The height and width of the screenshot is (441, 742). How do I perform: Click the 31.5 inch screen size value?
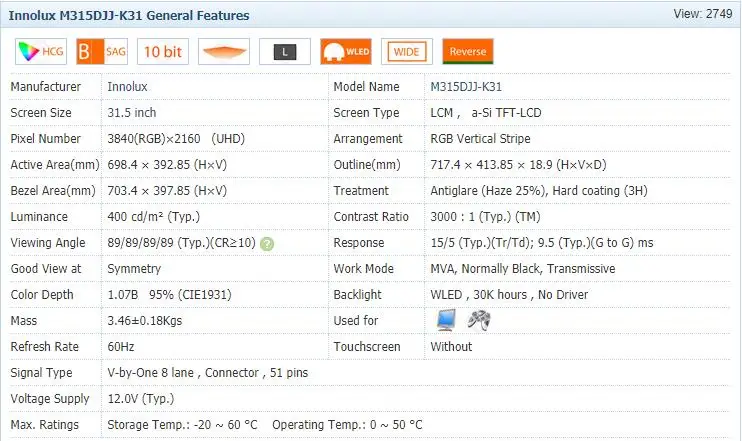pos(132,113)
